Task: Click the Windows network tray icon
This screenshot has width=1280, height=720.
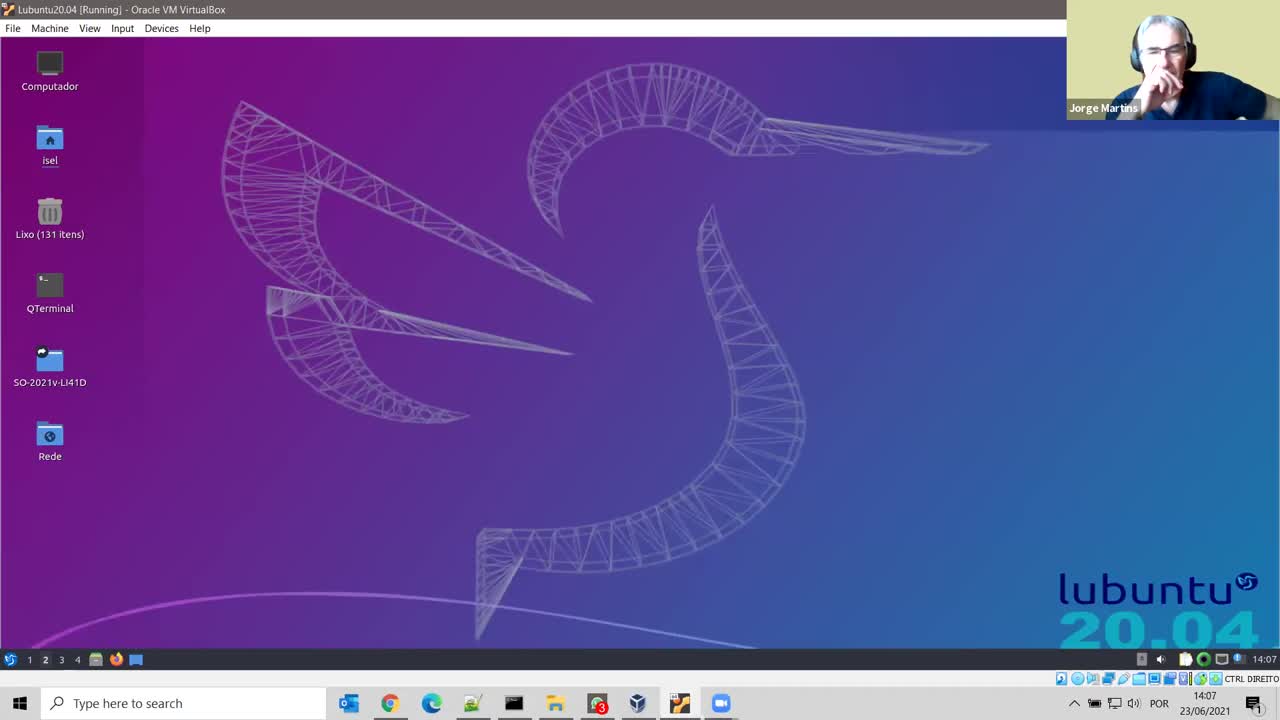Action: [x=1114, y=703]
